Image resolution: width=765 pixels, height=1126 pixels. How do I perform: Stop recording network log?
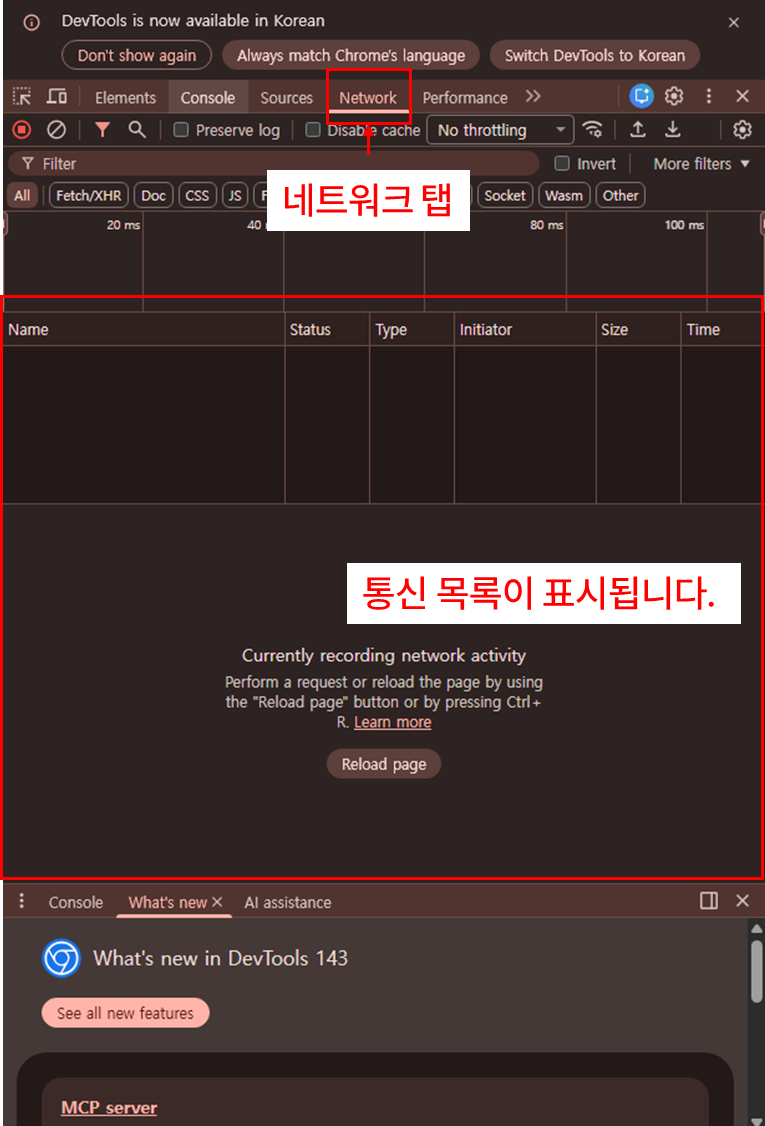coord(21,129)
